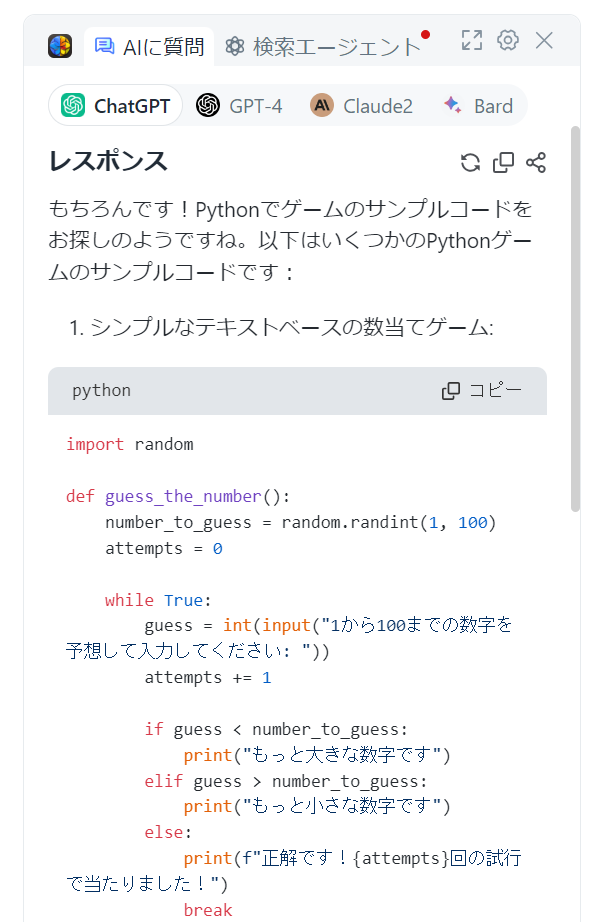Regenerate the response with refresh icon
This screenshot has height=922, width=601.
pos(470,162)
